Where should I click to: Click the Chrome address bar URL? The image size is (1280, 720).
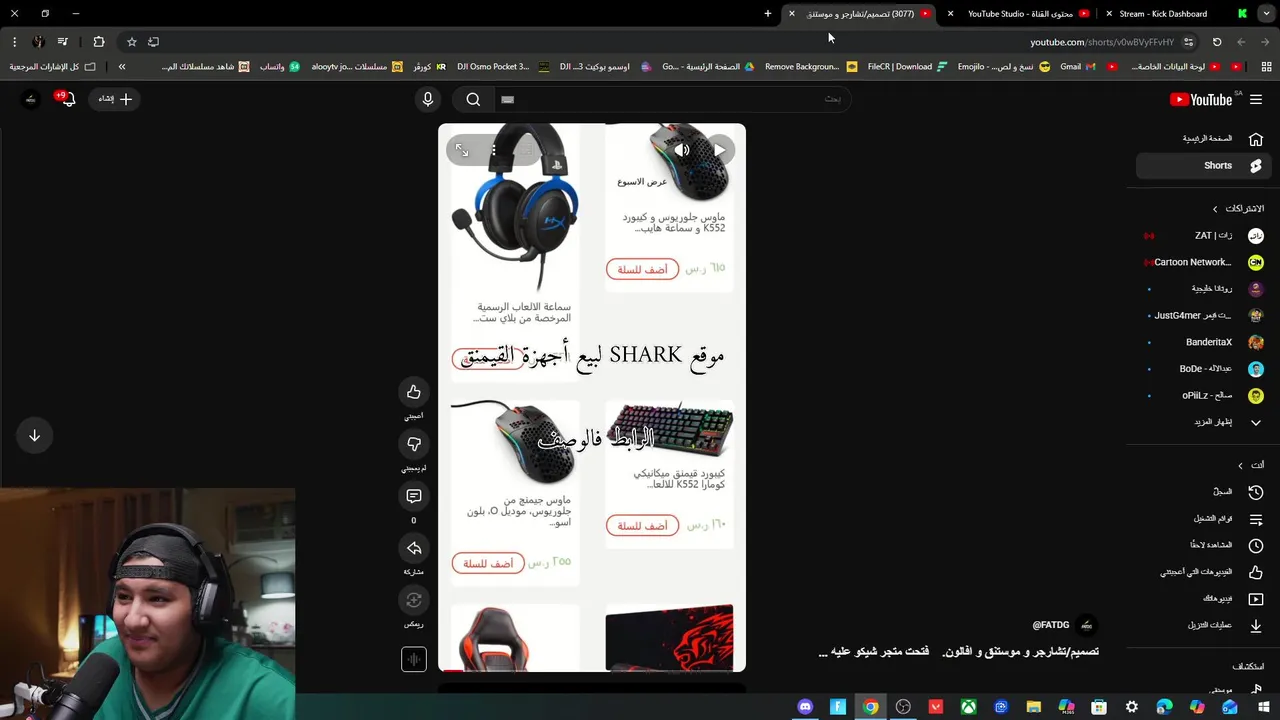pyautogui.click(x=1102, y=42)
